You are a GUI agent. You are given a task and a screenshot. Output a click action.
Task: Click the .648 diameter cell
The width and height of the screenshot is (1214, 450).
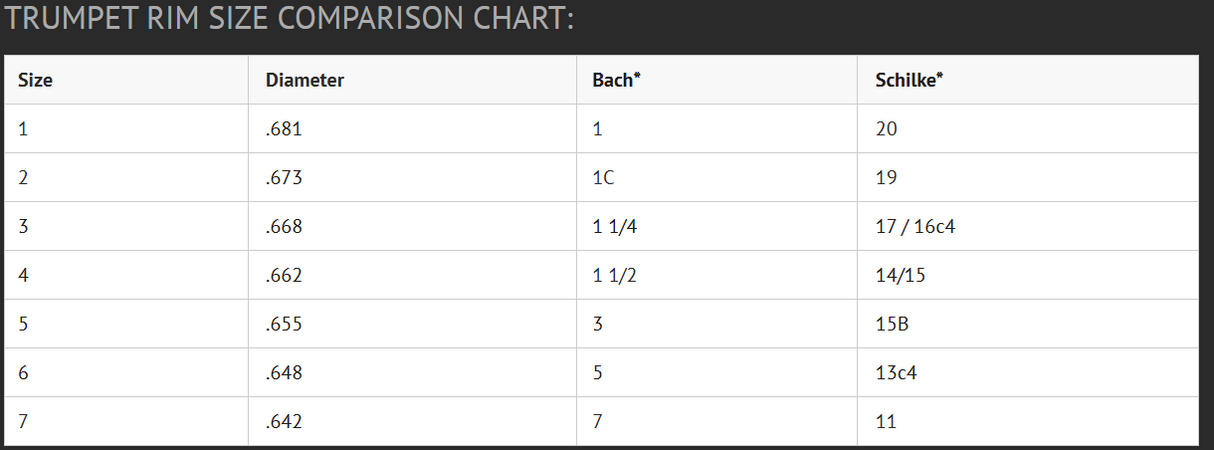tap(285, 374)
